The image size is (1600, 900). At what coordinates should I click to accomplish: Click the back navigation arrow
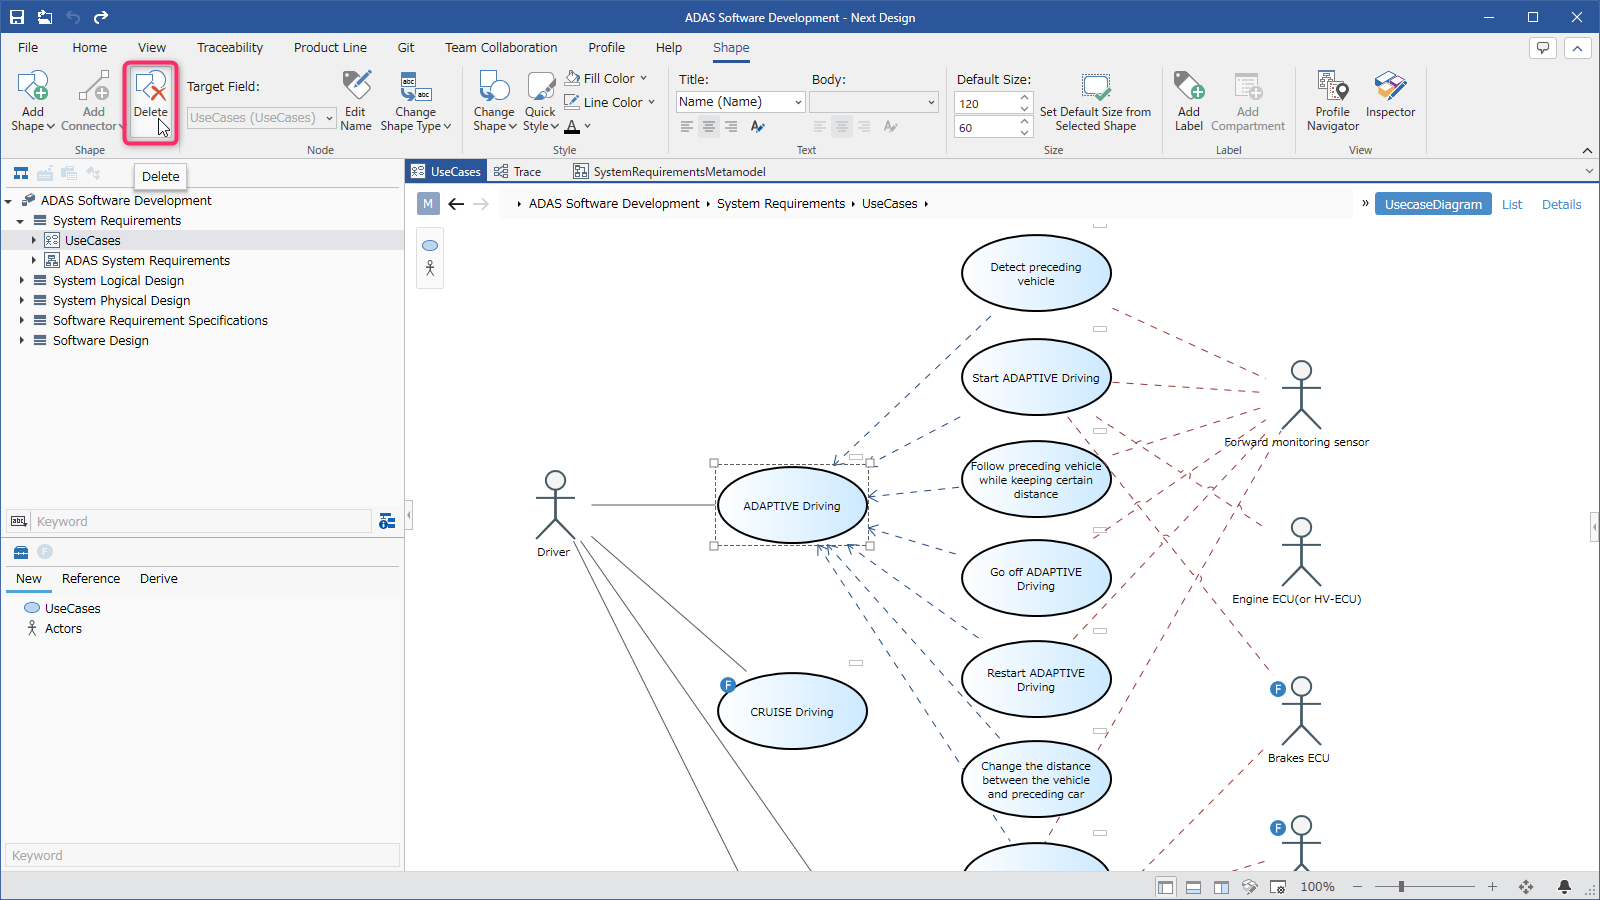coord(456,204)
